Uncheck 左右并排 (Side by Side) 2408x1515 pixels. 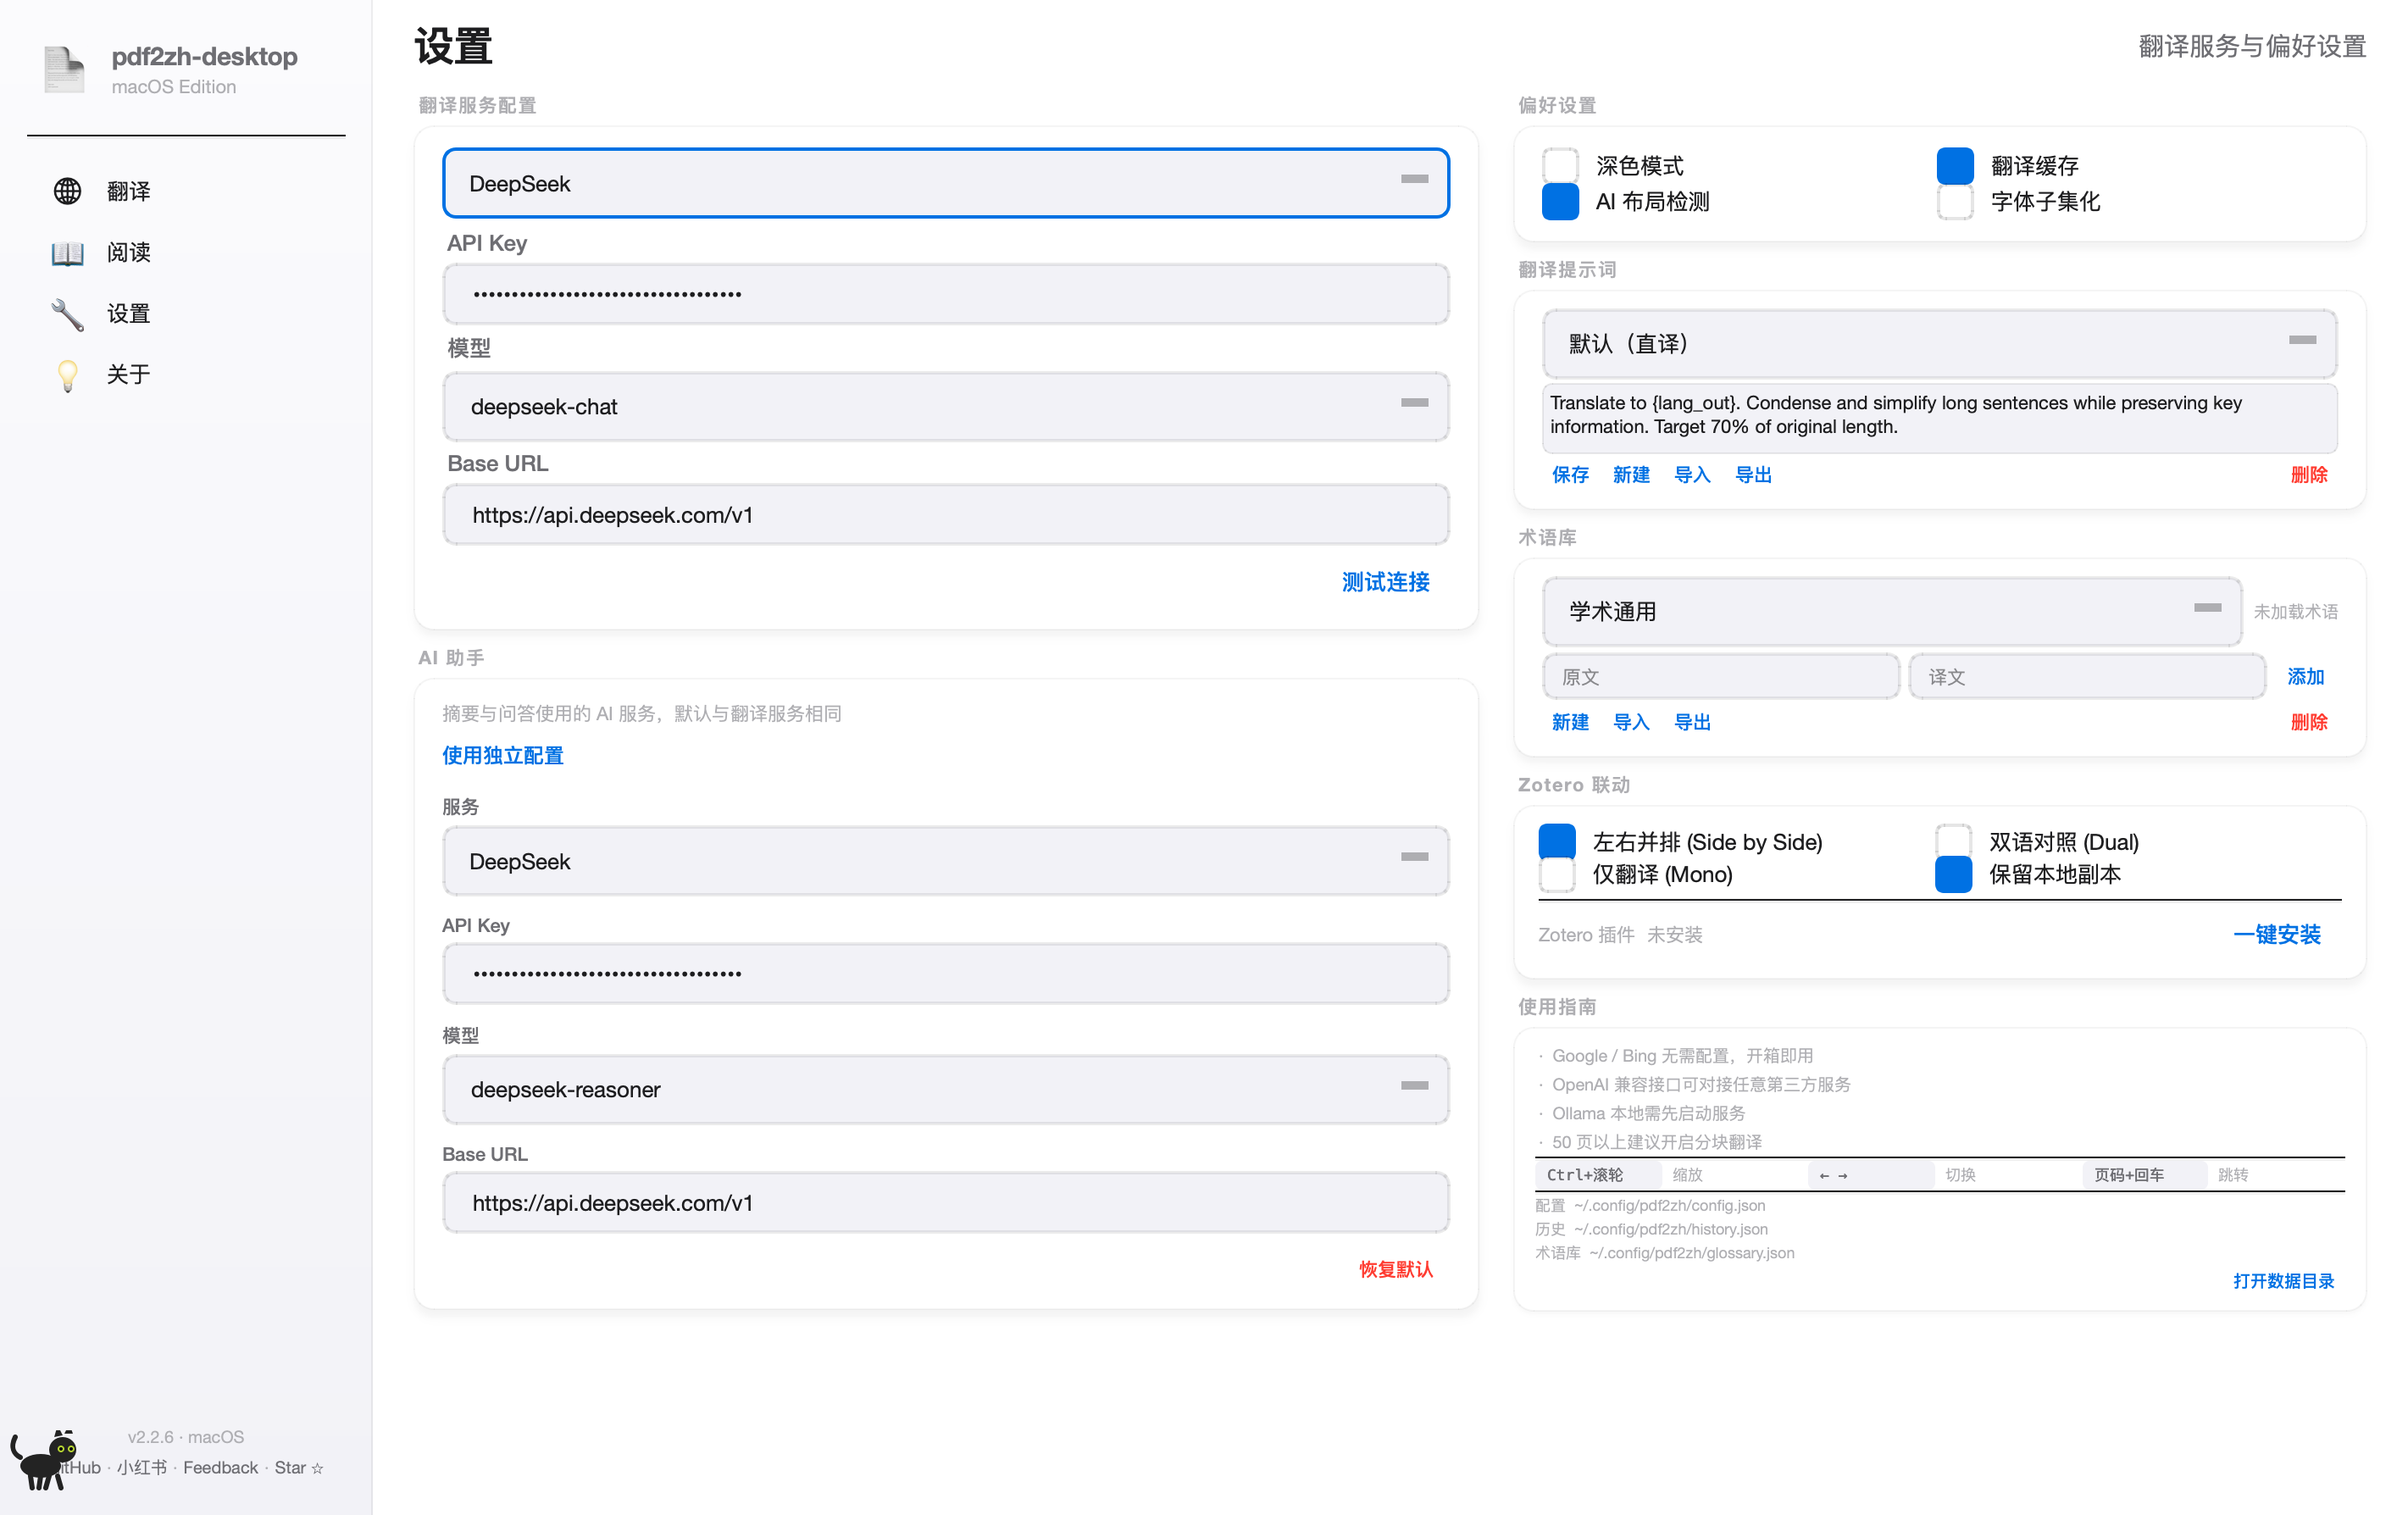1557,841
